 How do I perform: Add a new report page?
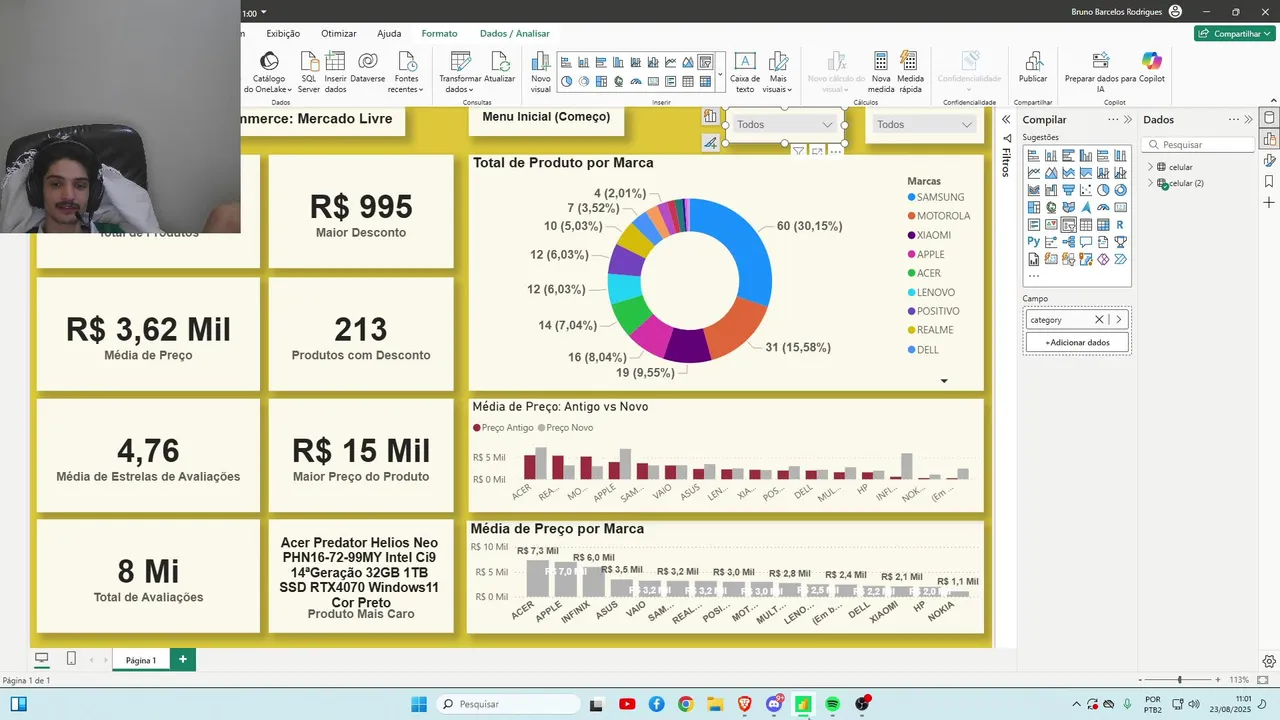pyautogui.click(x=183, y=660)
